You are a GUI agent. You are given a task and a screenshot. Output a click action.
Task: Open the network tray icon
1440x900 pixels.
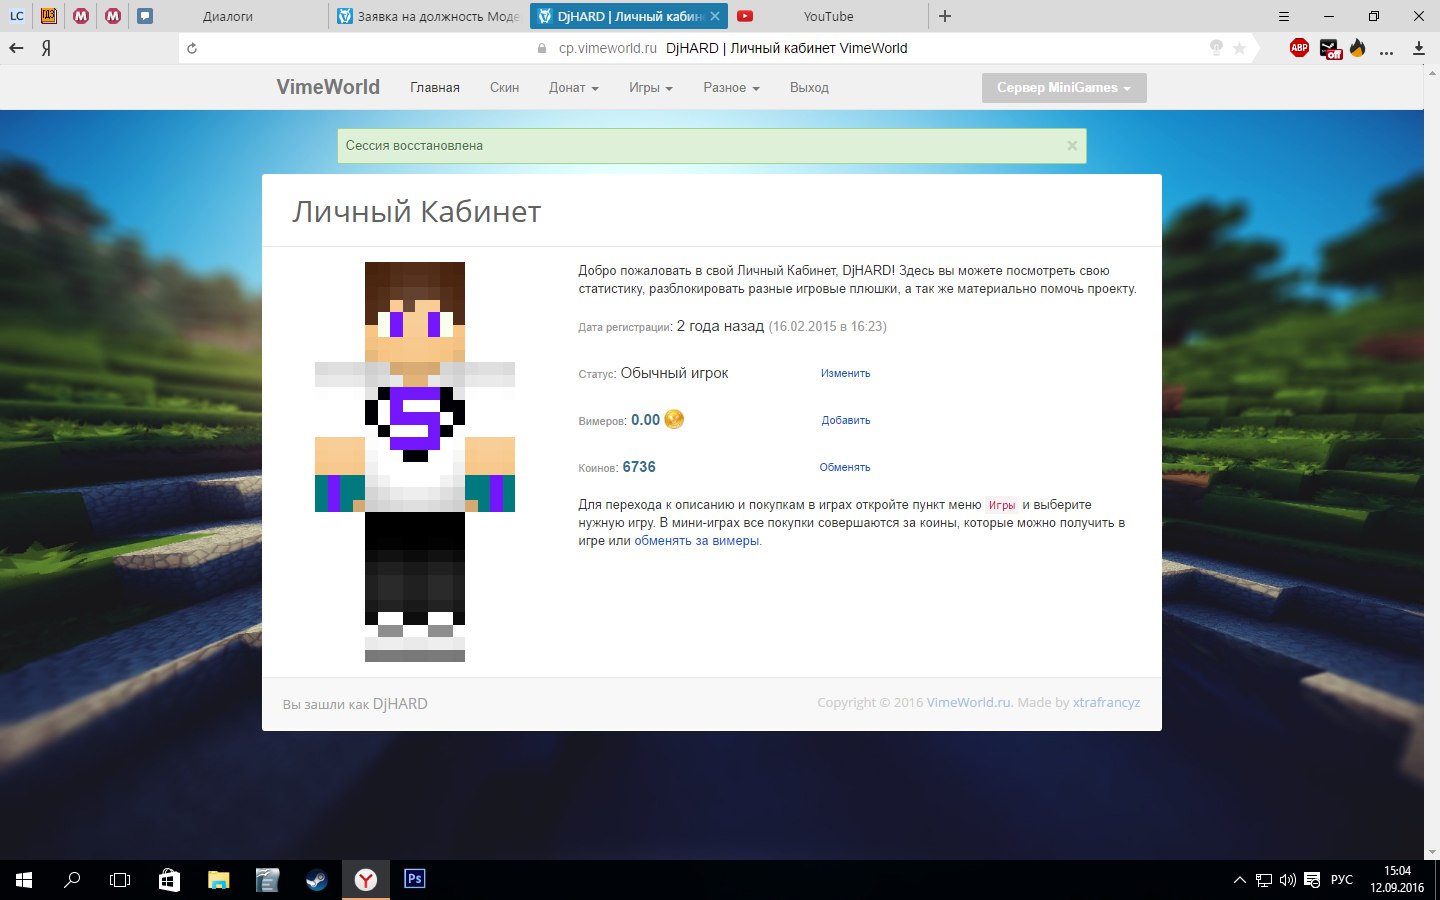(x=1264, y=880)
